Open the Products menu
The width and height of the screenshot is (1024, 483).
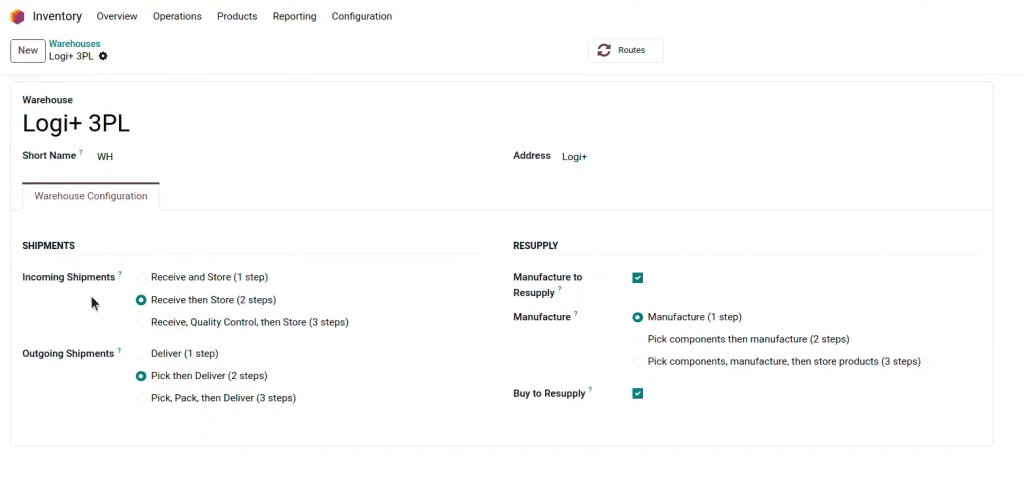pos(237,16)
